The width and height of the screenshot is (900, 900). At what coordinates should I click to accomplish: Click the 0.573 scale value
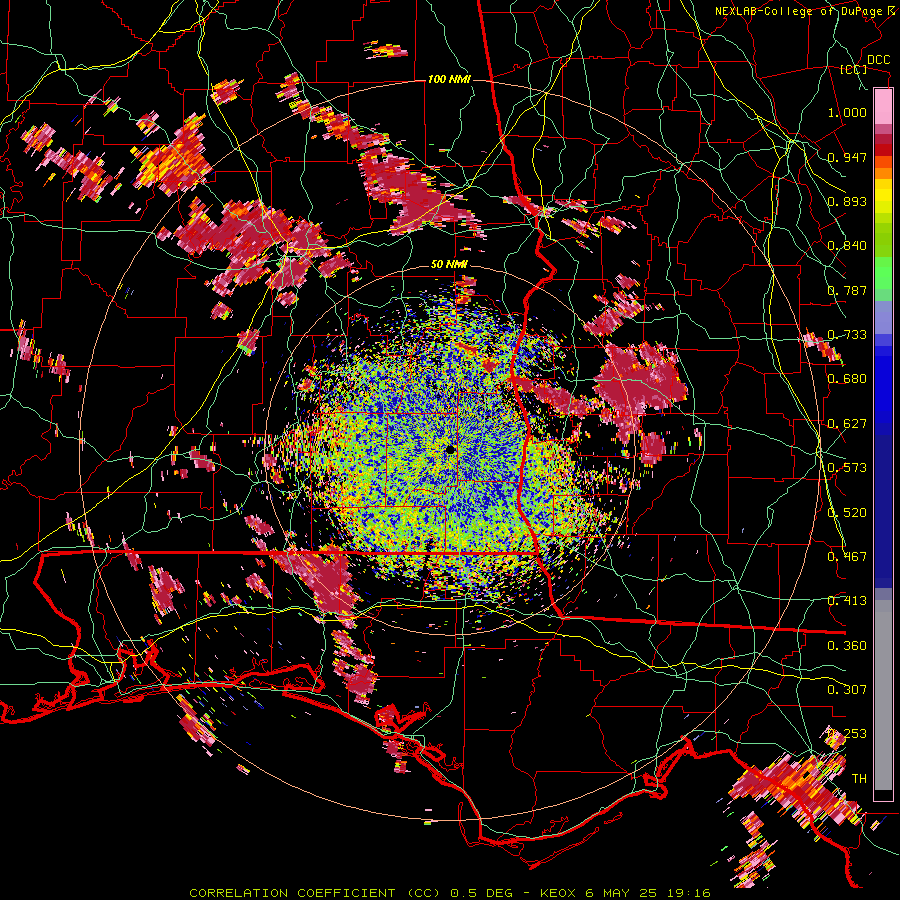click(847, 468)
